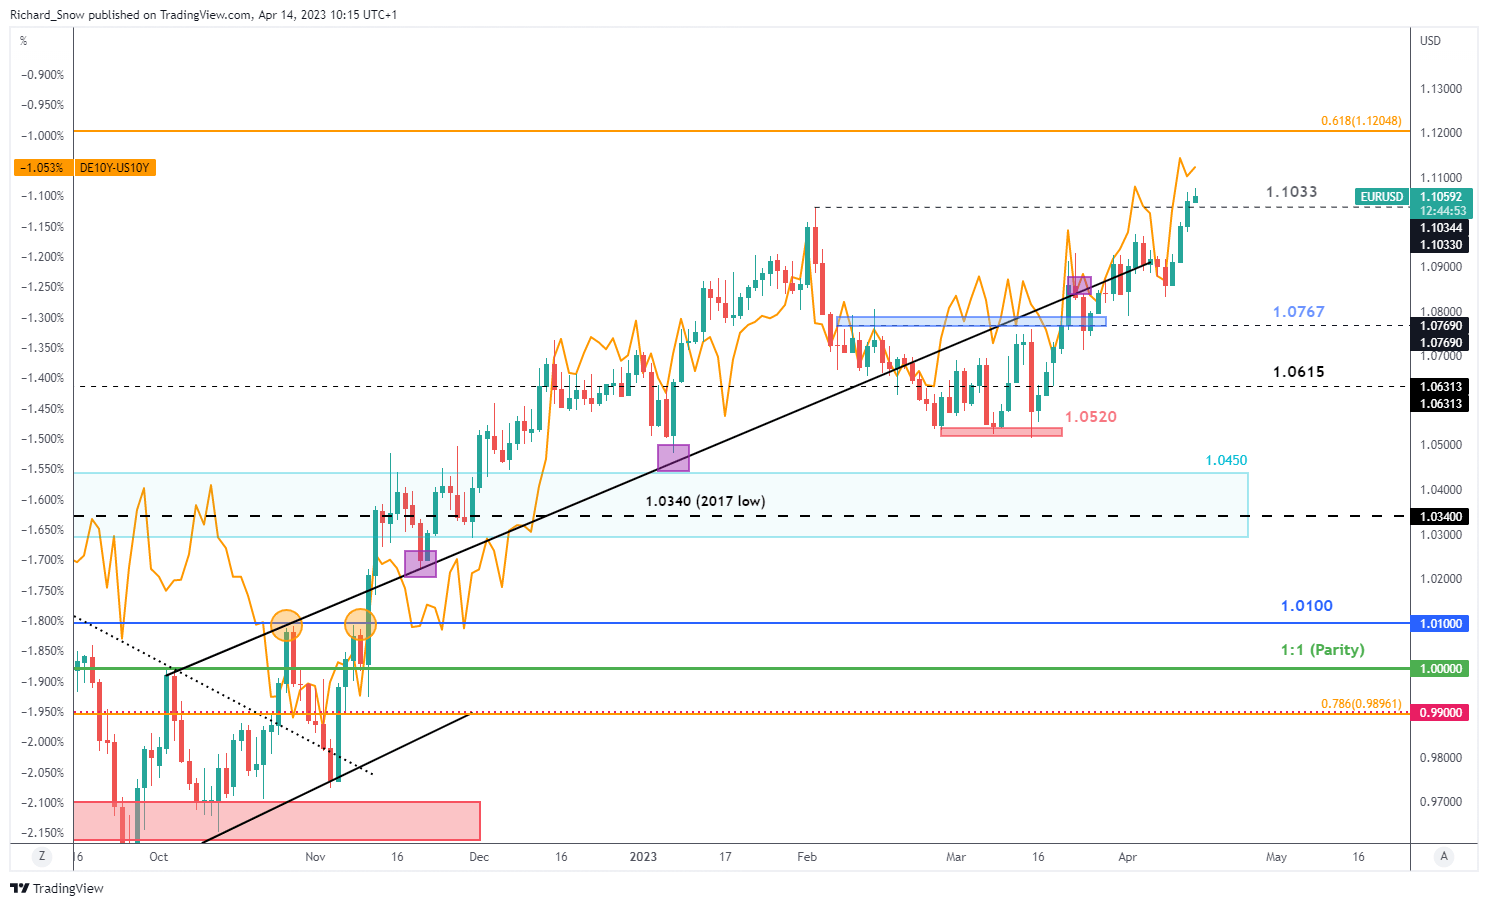The height and width of the screenshot is (906, 1488).
Task: Select the blue rectangle at the 1.0767 level
Action: click(x=971, y=322)
